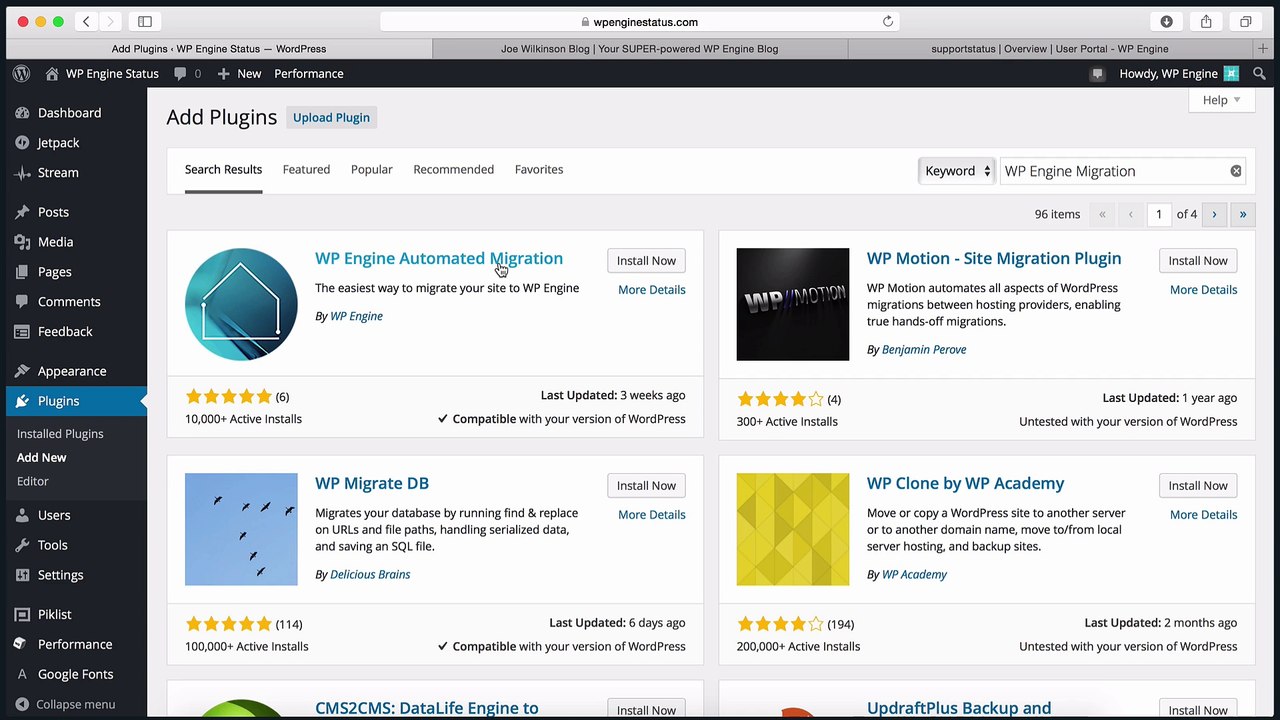This screenshot has height=720, width=1280.
Task: Select the Popular tab
Action: click(x=371, y=170)
